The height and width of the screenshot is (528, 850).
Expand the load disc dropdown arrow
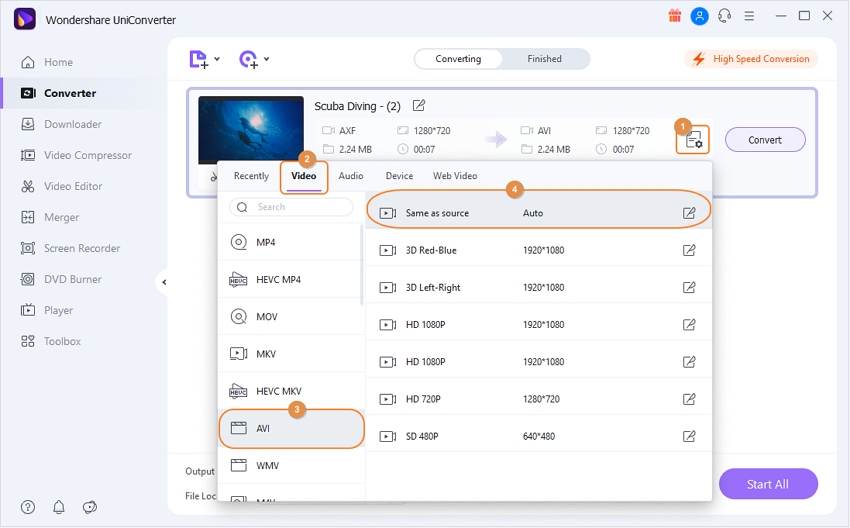point(267,59)
